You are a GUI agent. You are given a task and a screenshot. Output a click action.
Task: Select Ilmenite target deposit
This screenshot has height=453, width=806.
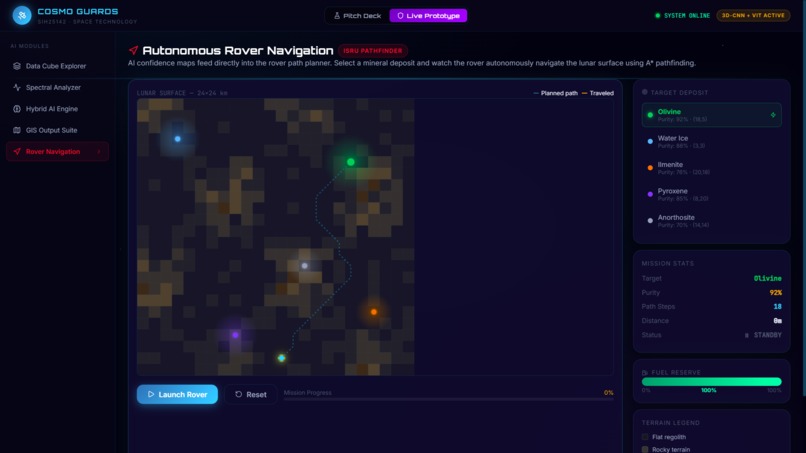pyautogui.click(x=711, y=168)
